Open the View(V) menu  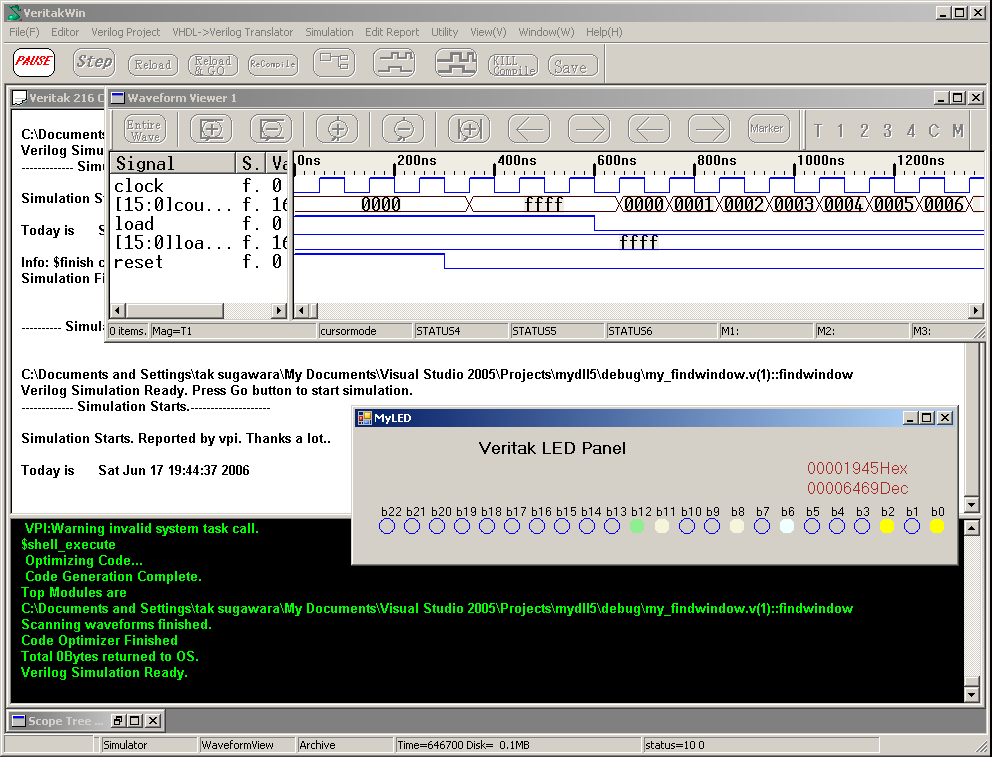[488, 32]
